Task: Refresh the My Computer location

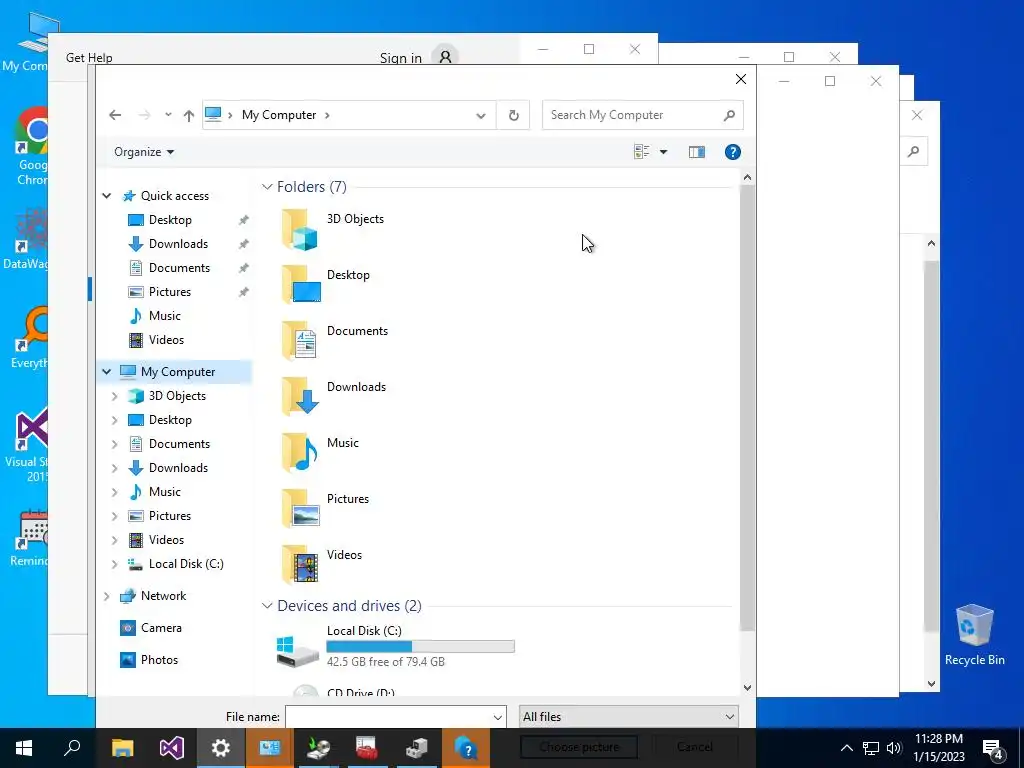Action: pyautogui.click(x=513, y=115)
